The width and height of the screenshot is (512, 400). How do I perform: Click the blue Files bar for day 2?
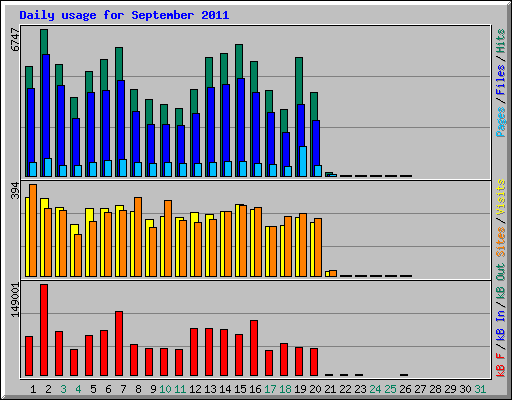tap(46, 106)
